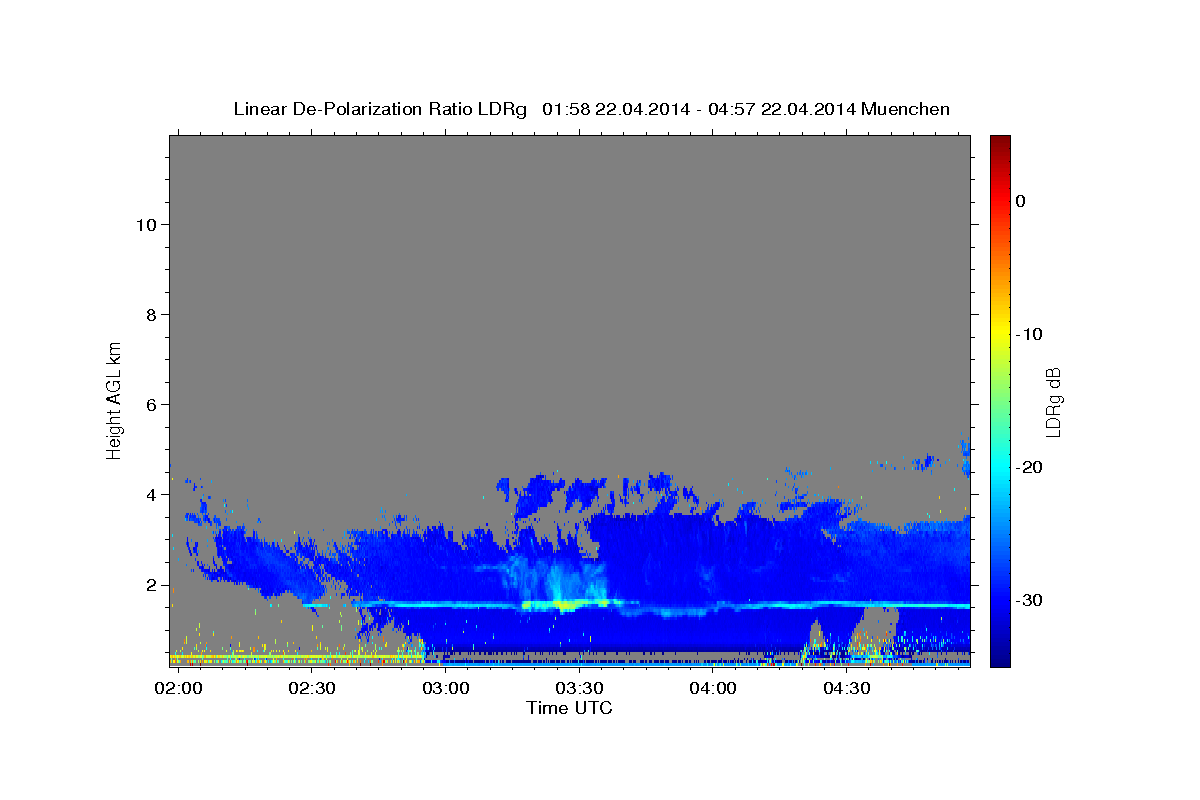Select the 'Time UTC' x-axis label
This screenshot has width=1200, height=800.
[x=569, y=708]
